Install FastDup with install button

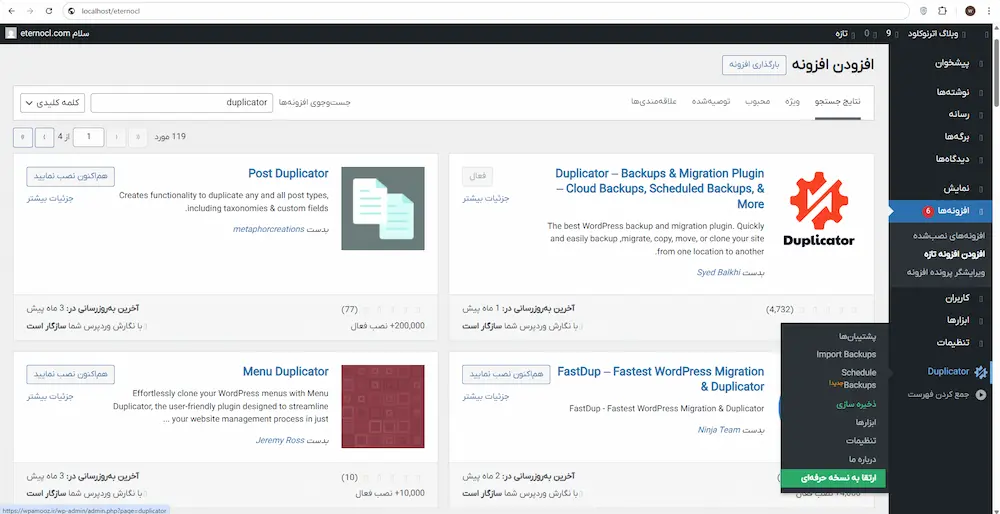point(507,374)
